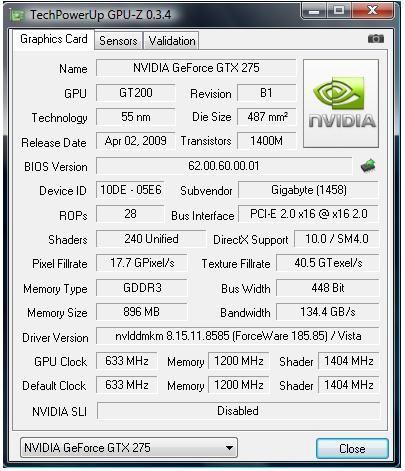Screen dimensions: 405x471
Task: Click the Transistors field 1400M
Action: pos(266,141)
